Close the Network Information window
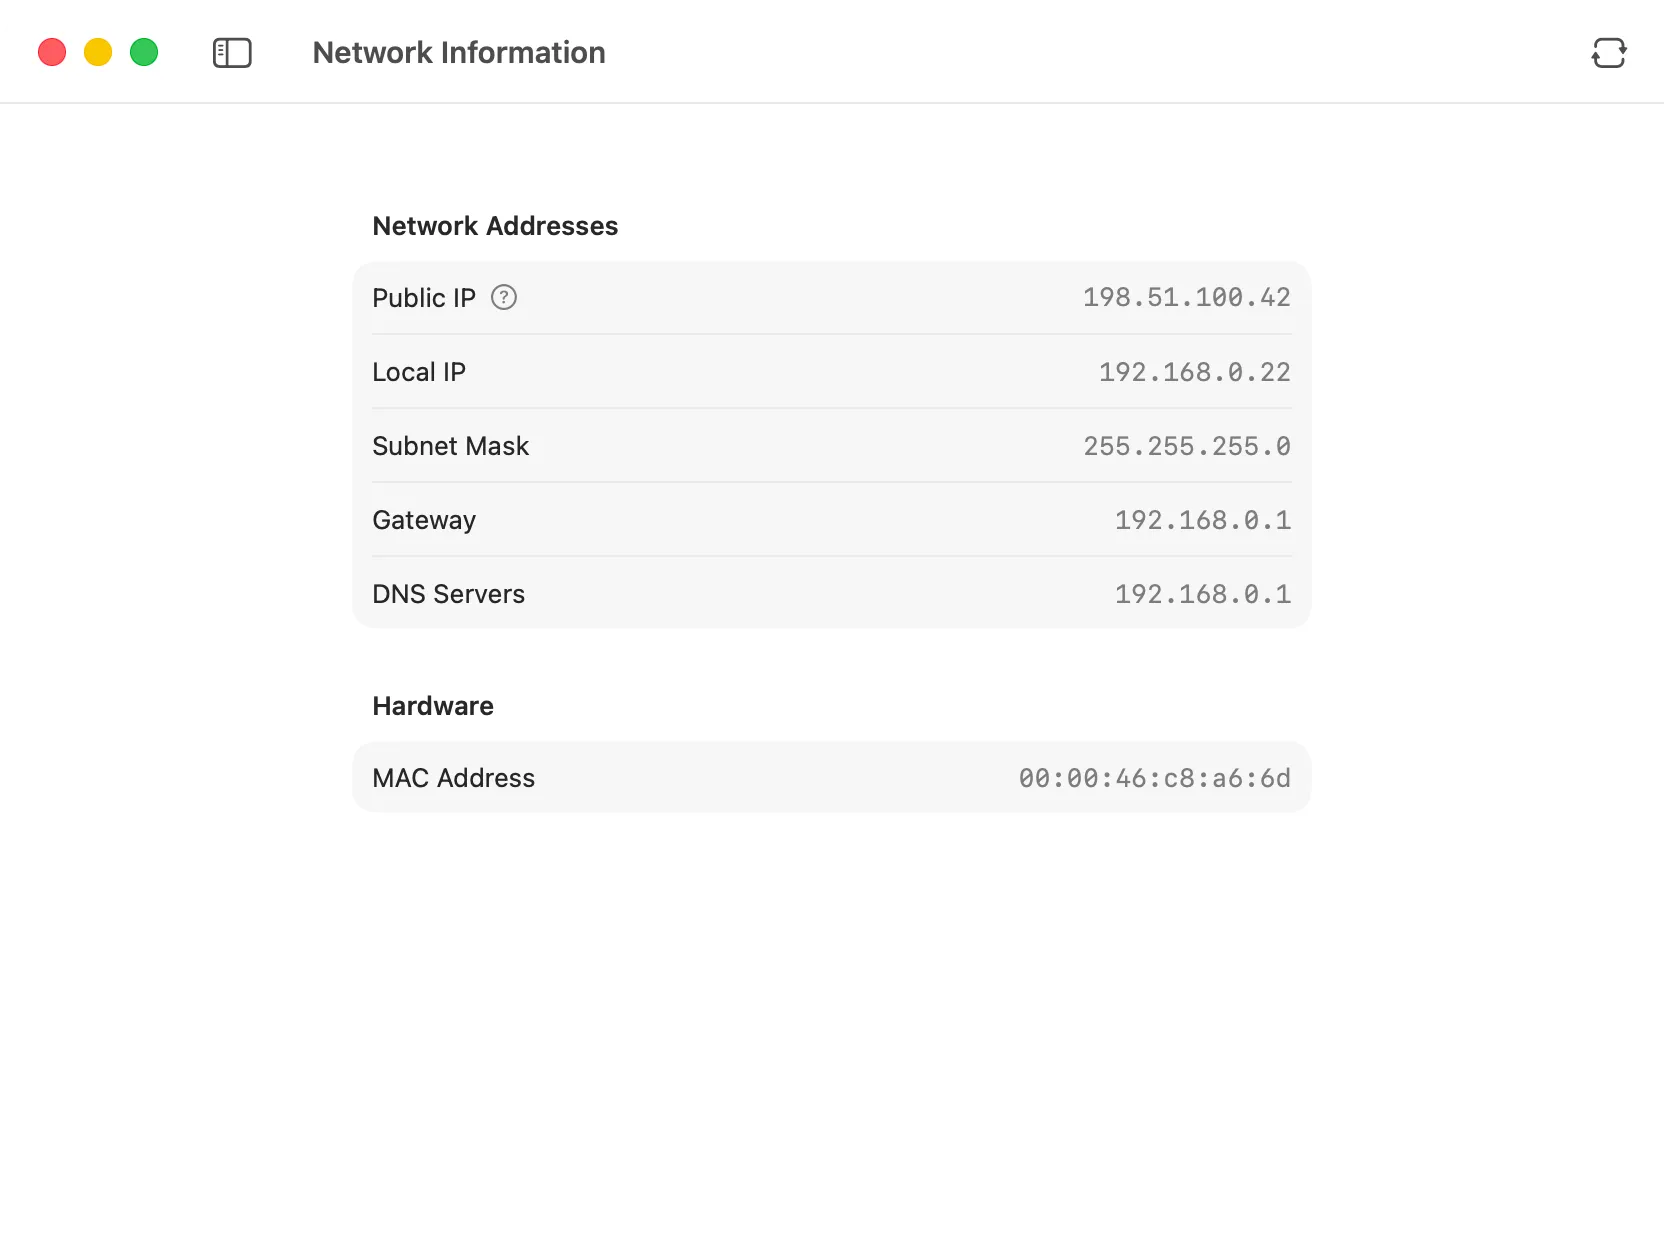The image size is (1664, 1248). tap(52, 52)
